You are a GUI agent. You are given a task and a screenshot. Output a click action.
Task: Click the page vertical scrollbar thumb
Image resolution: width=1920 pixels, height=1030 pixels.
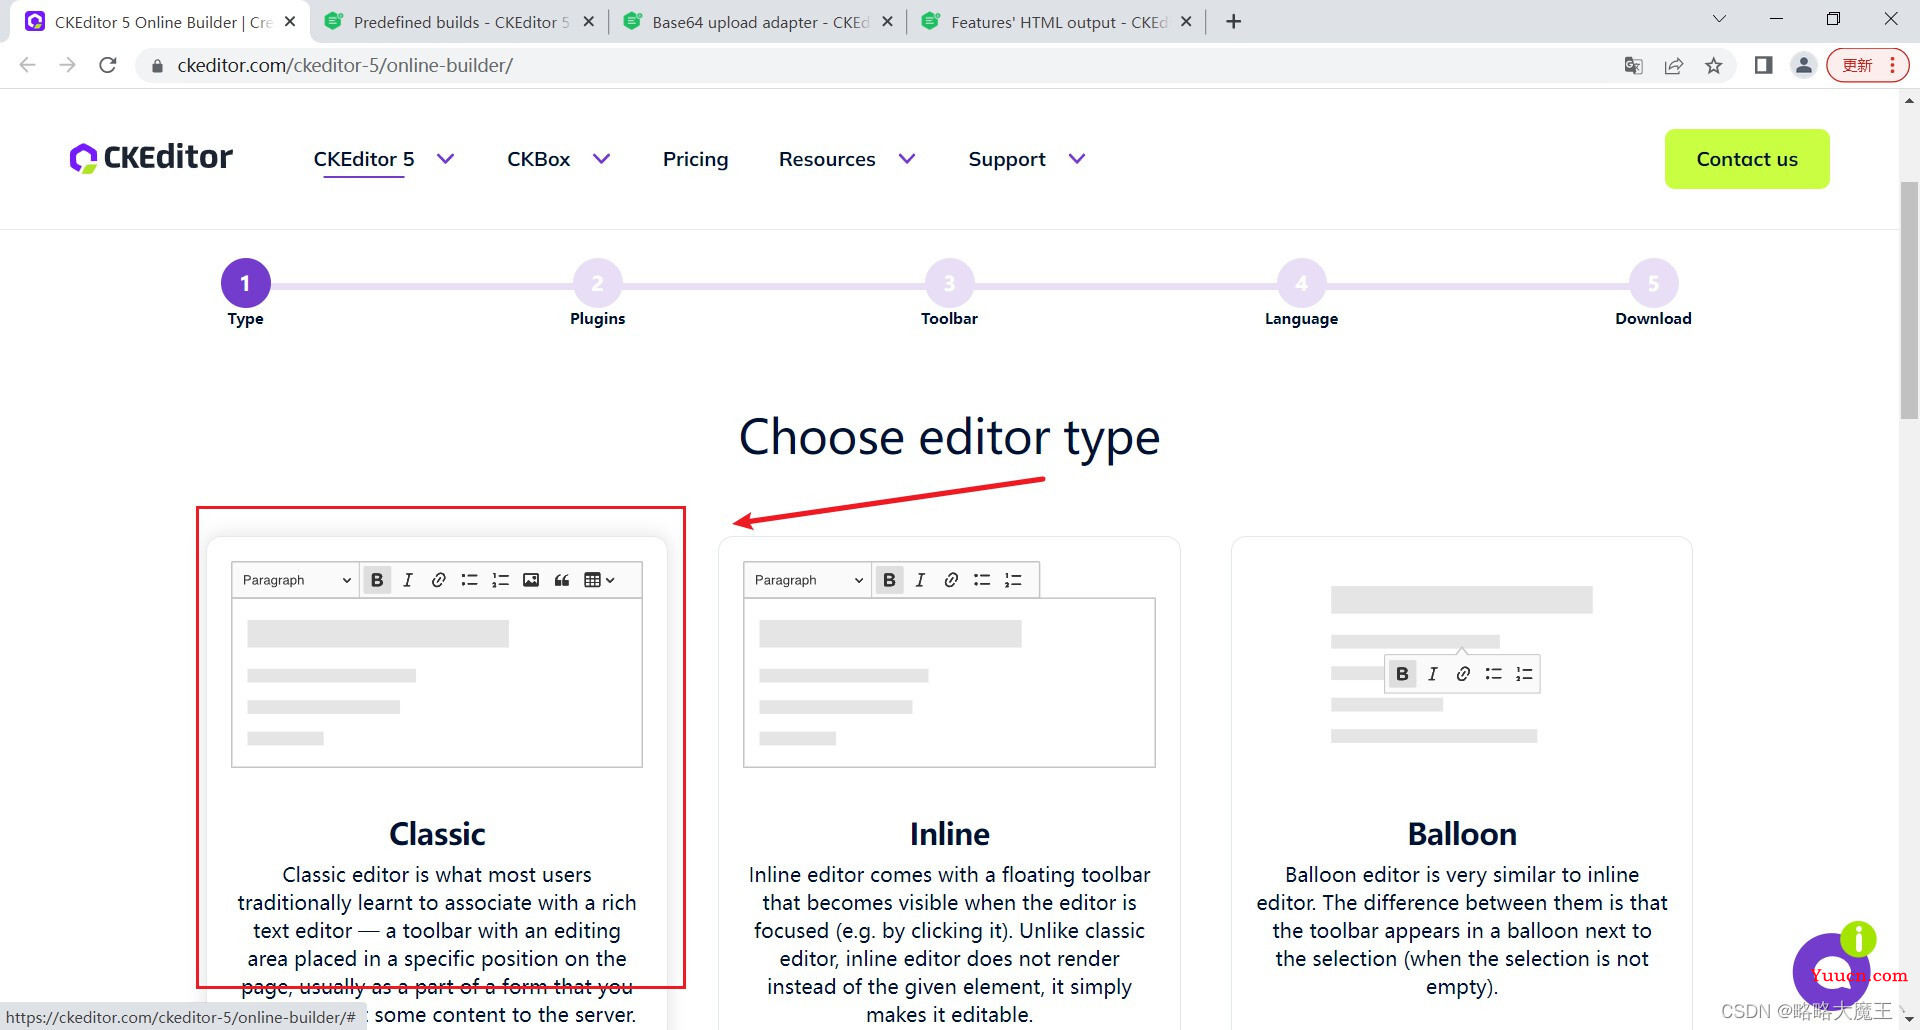point(1909,300)
